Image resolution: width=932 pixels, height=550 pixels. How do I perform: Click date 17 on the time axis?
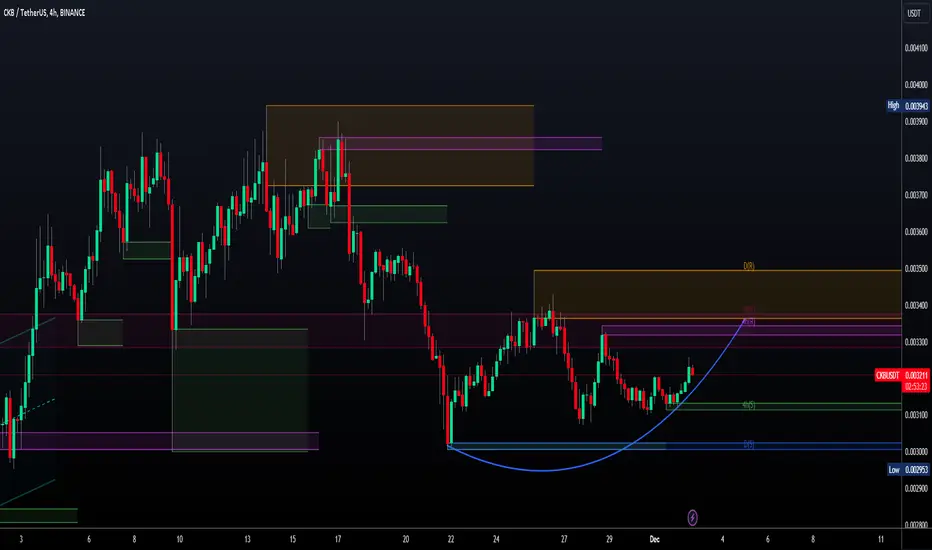tap(338, 539)
